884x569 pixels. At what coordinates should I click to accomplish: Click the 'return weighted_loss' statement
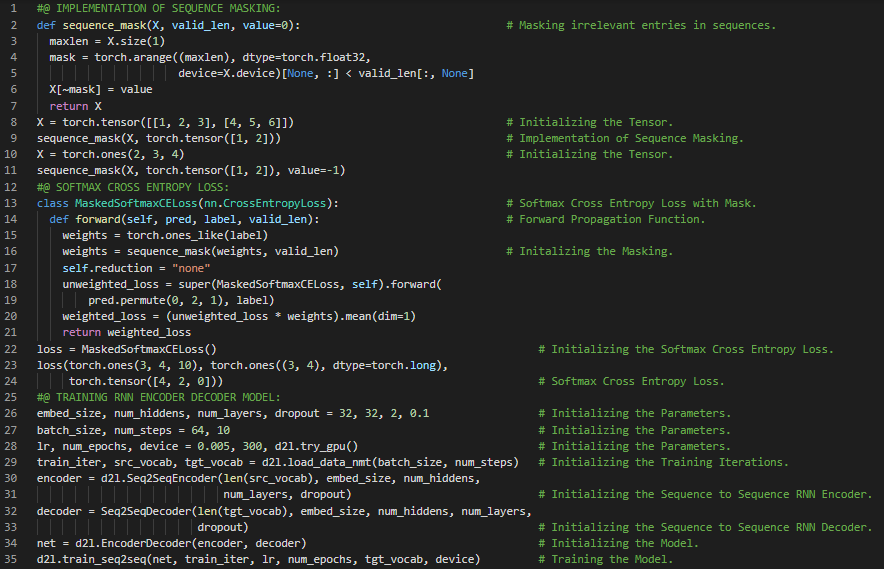pos(126,332)
